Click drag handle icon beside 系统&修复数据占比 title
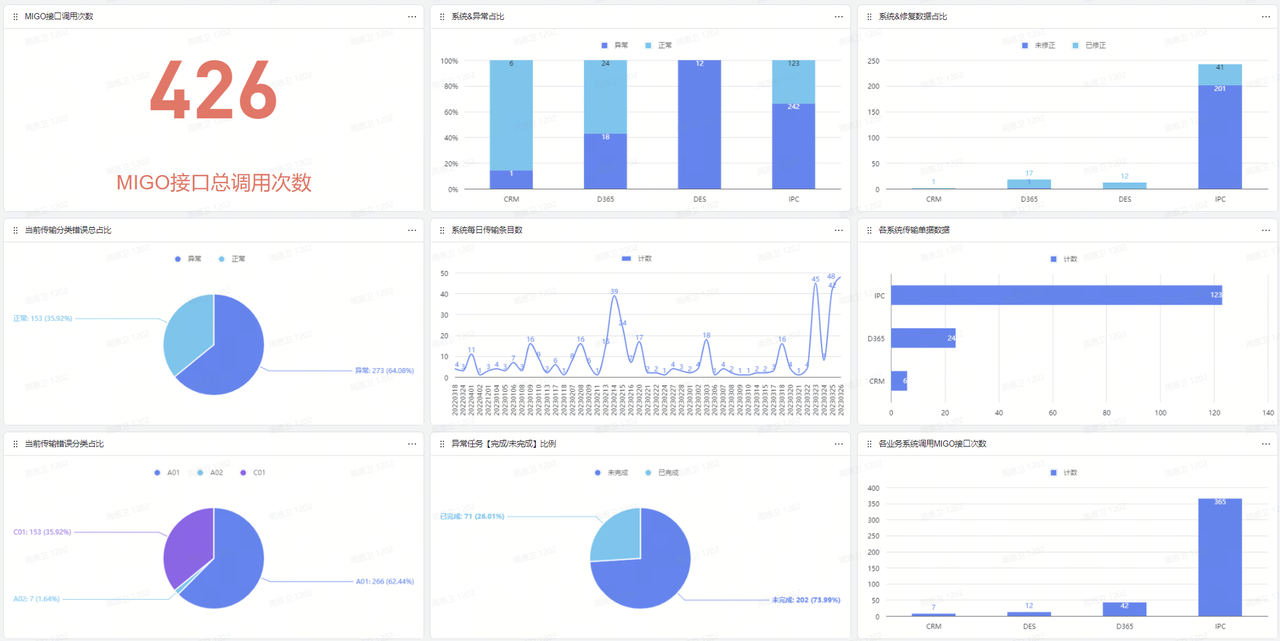The width and height of the screenshot is (1280, 641). (x=869, y=17)
